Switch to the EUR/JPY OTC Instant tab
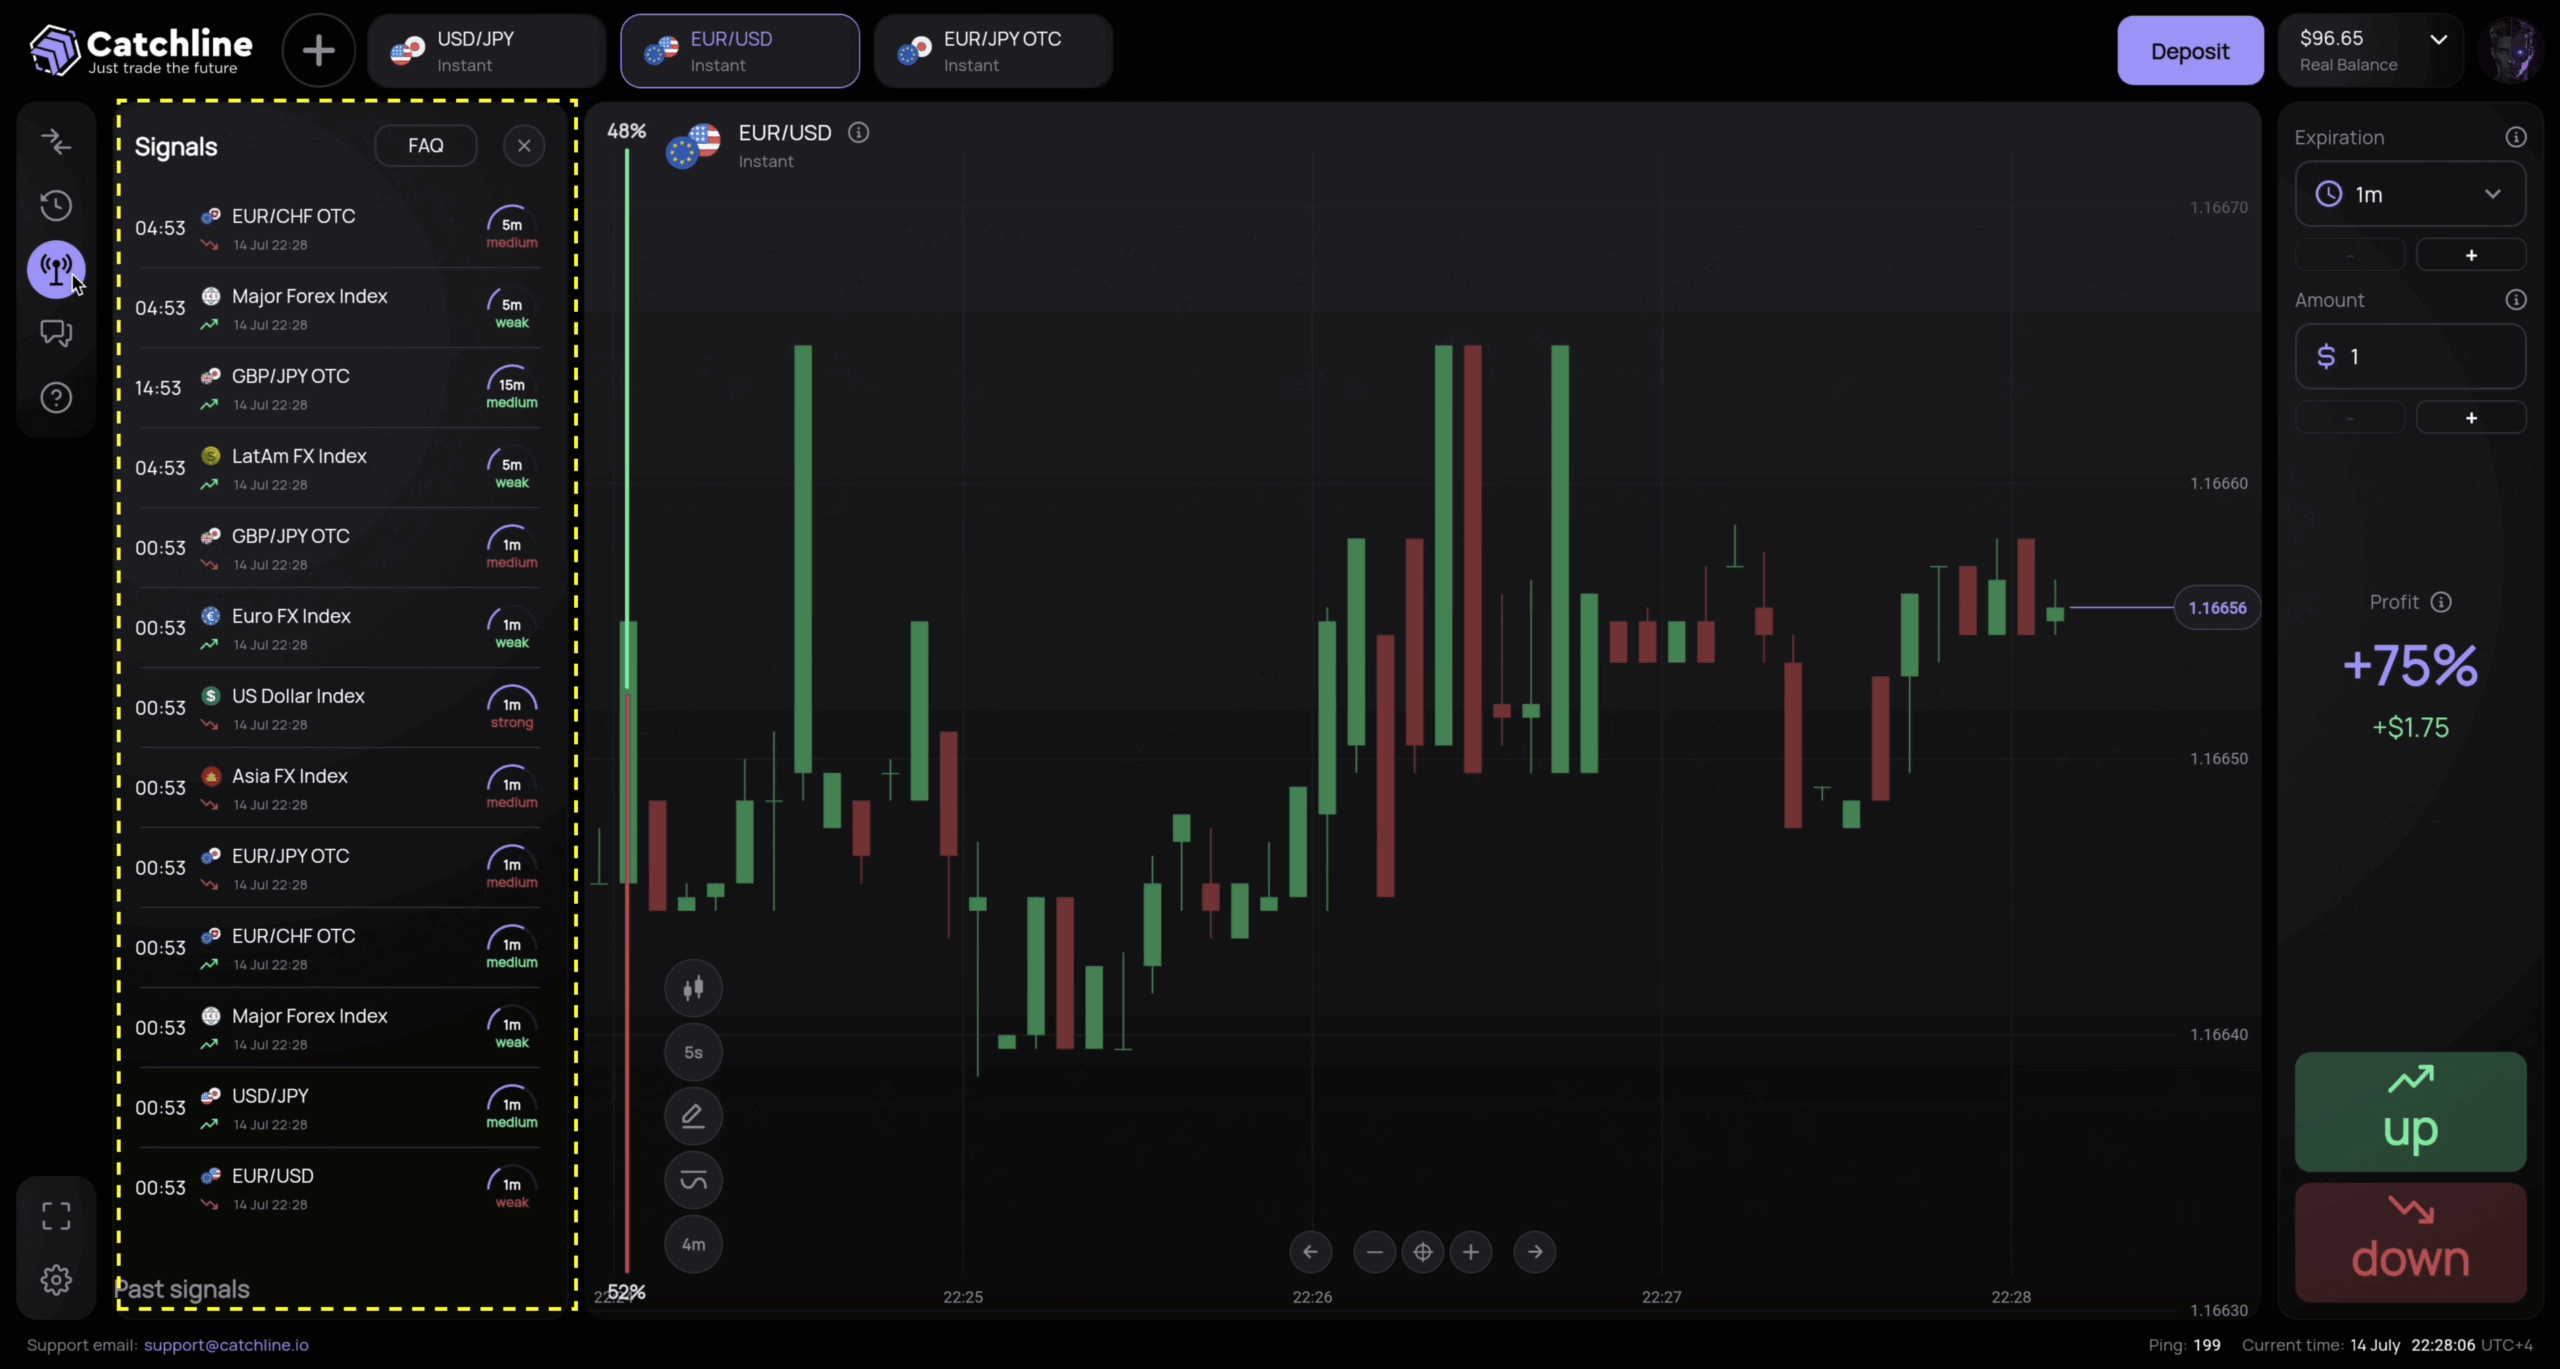The width and height of the screenshot is (2560, 1369). coord(993,51)
